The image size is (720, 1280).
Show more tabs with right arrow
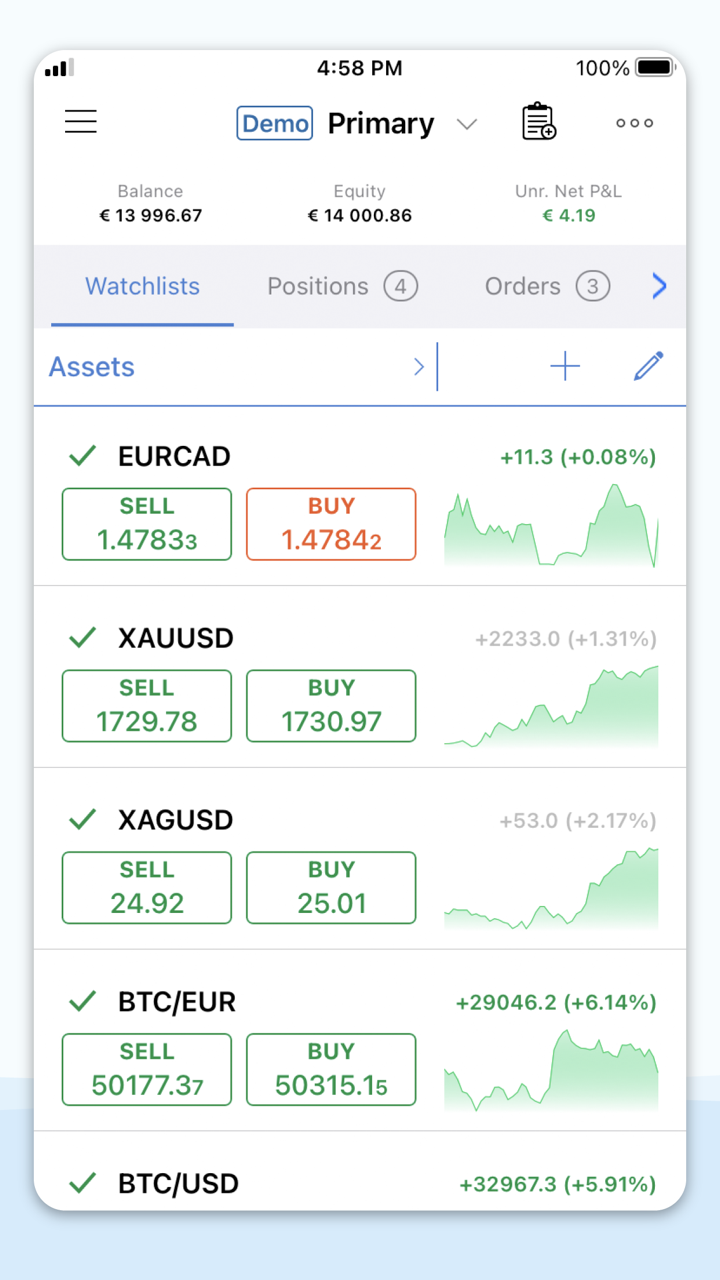pos(659,287)
